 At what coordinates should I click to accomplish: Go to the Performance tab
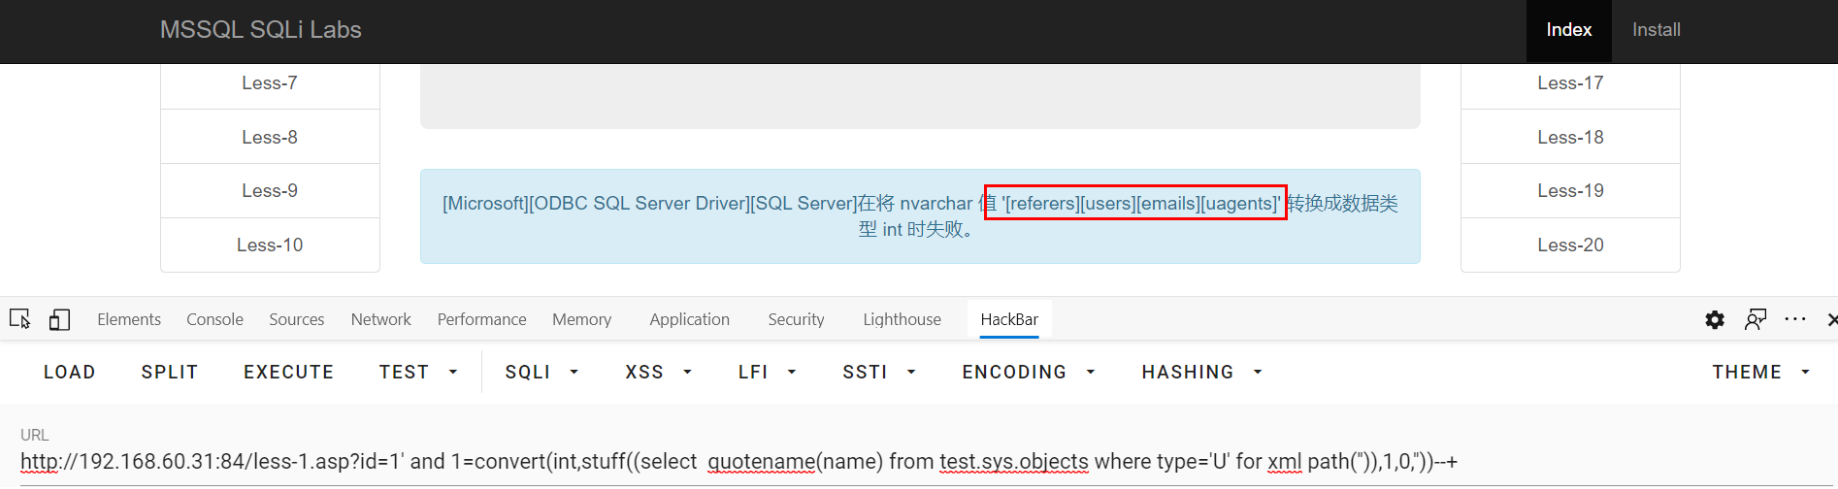482,319
